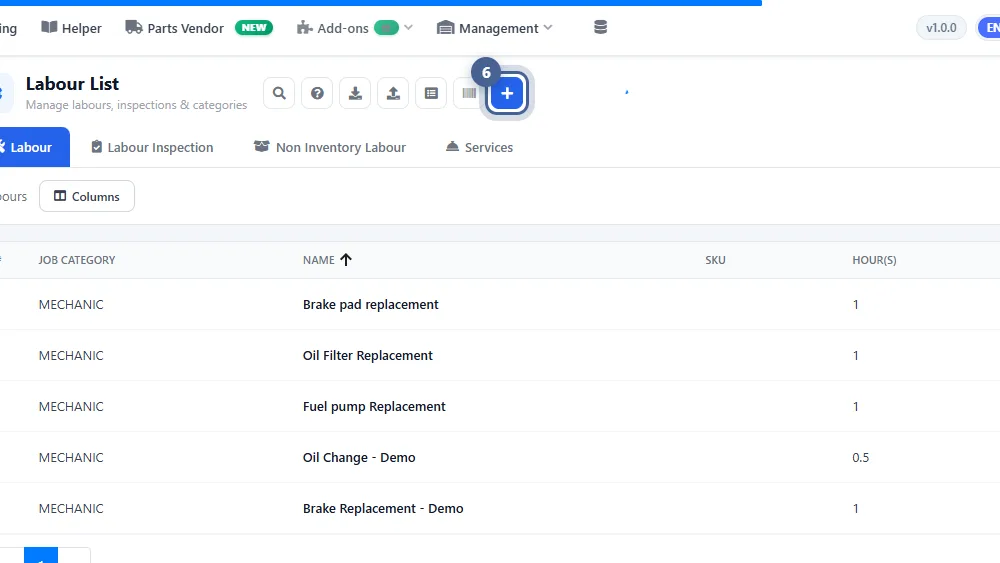The height and width of the screenshot is (563, 1000).
Task: Select MECHANIC in Oil Change - Demo row
Action: (x=71, y=458)
